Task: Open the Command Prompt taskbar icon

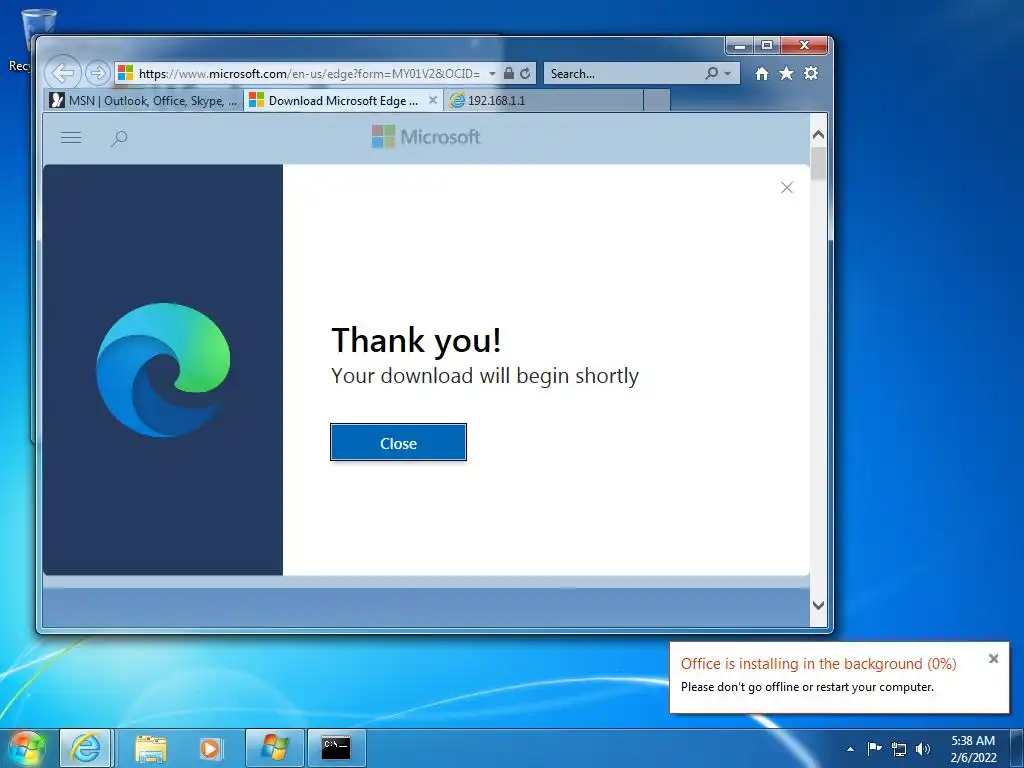Action: pos(336,748)
